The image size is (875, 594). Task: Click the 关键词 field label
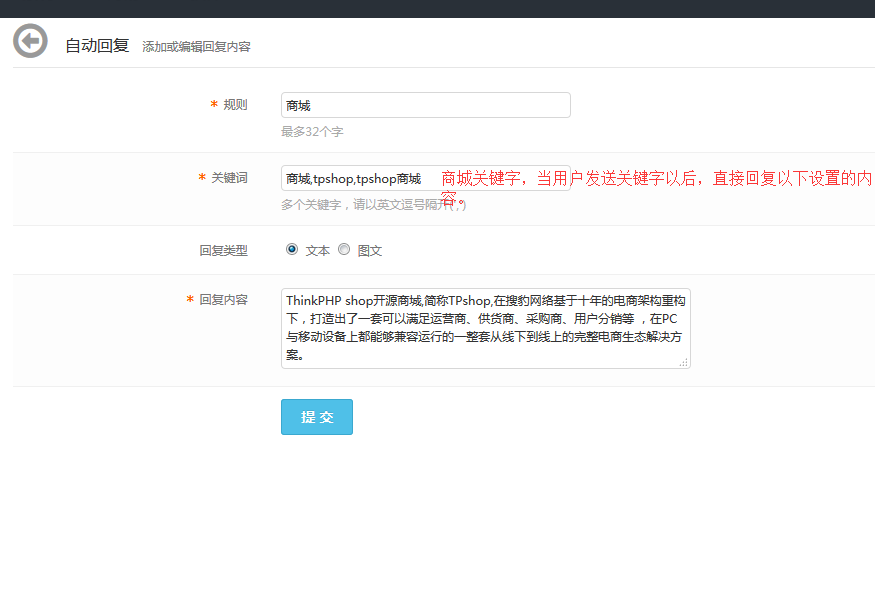229,178
